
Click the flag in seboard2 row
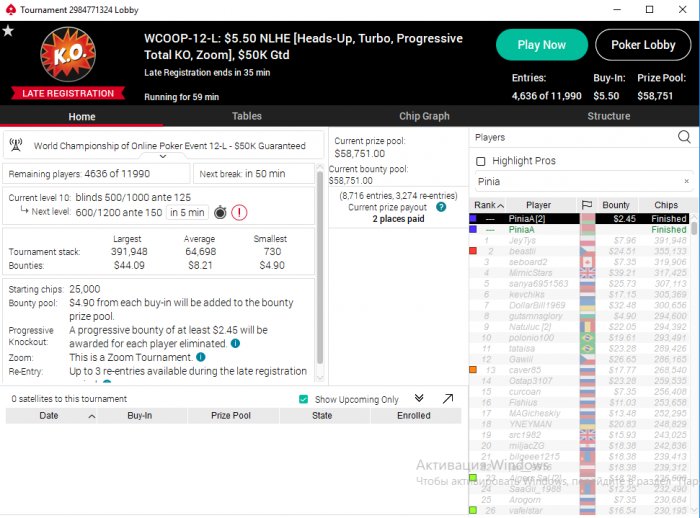tap(588, 262)
